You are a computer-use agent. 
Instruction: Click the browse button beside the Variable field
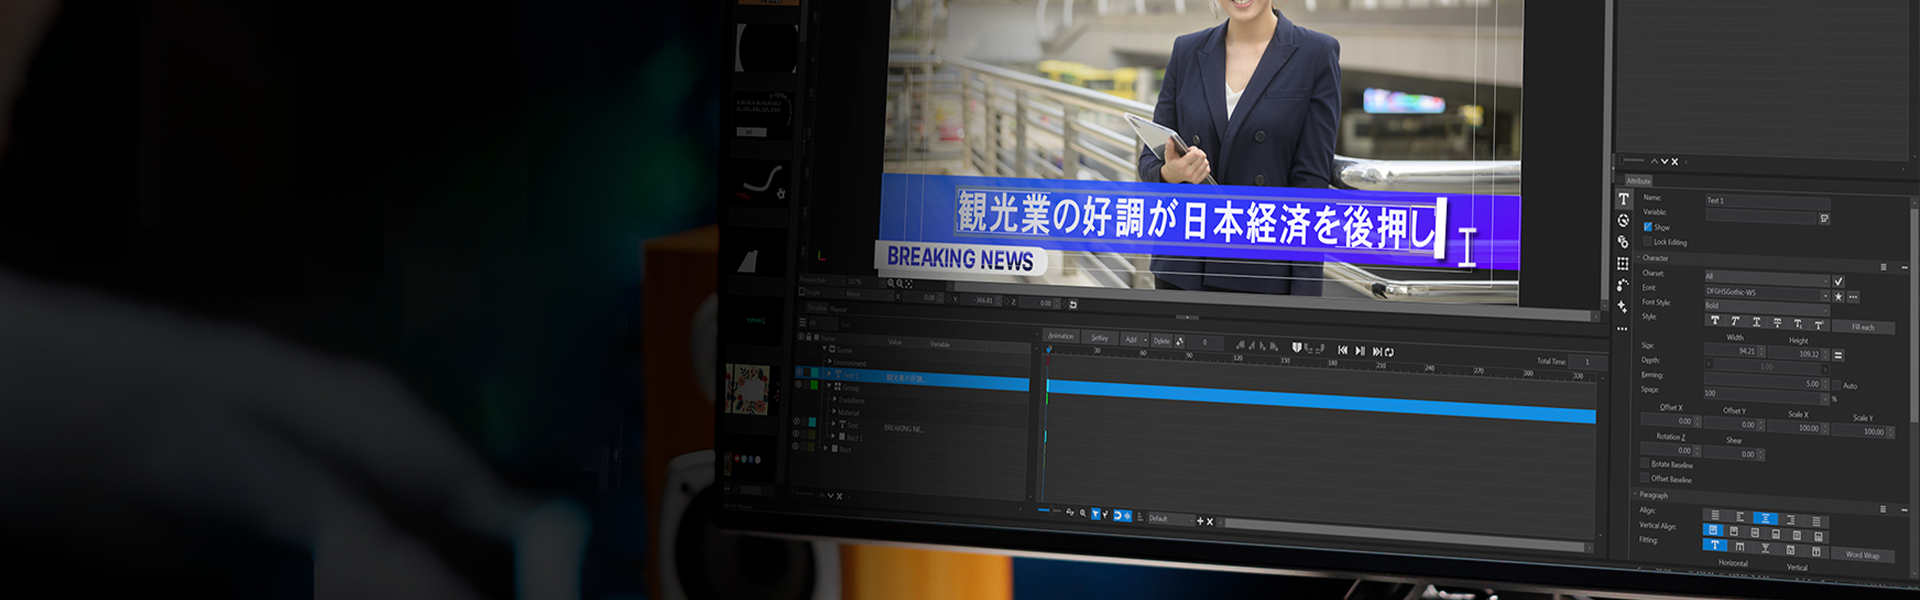click(x=1824, y=218)
